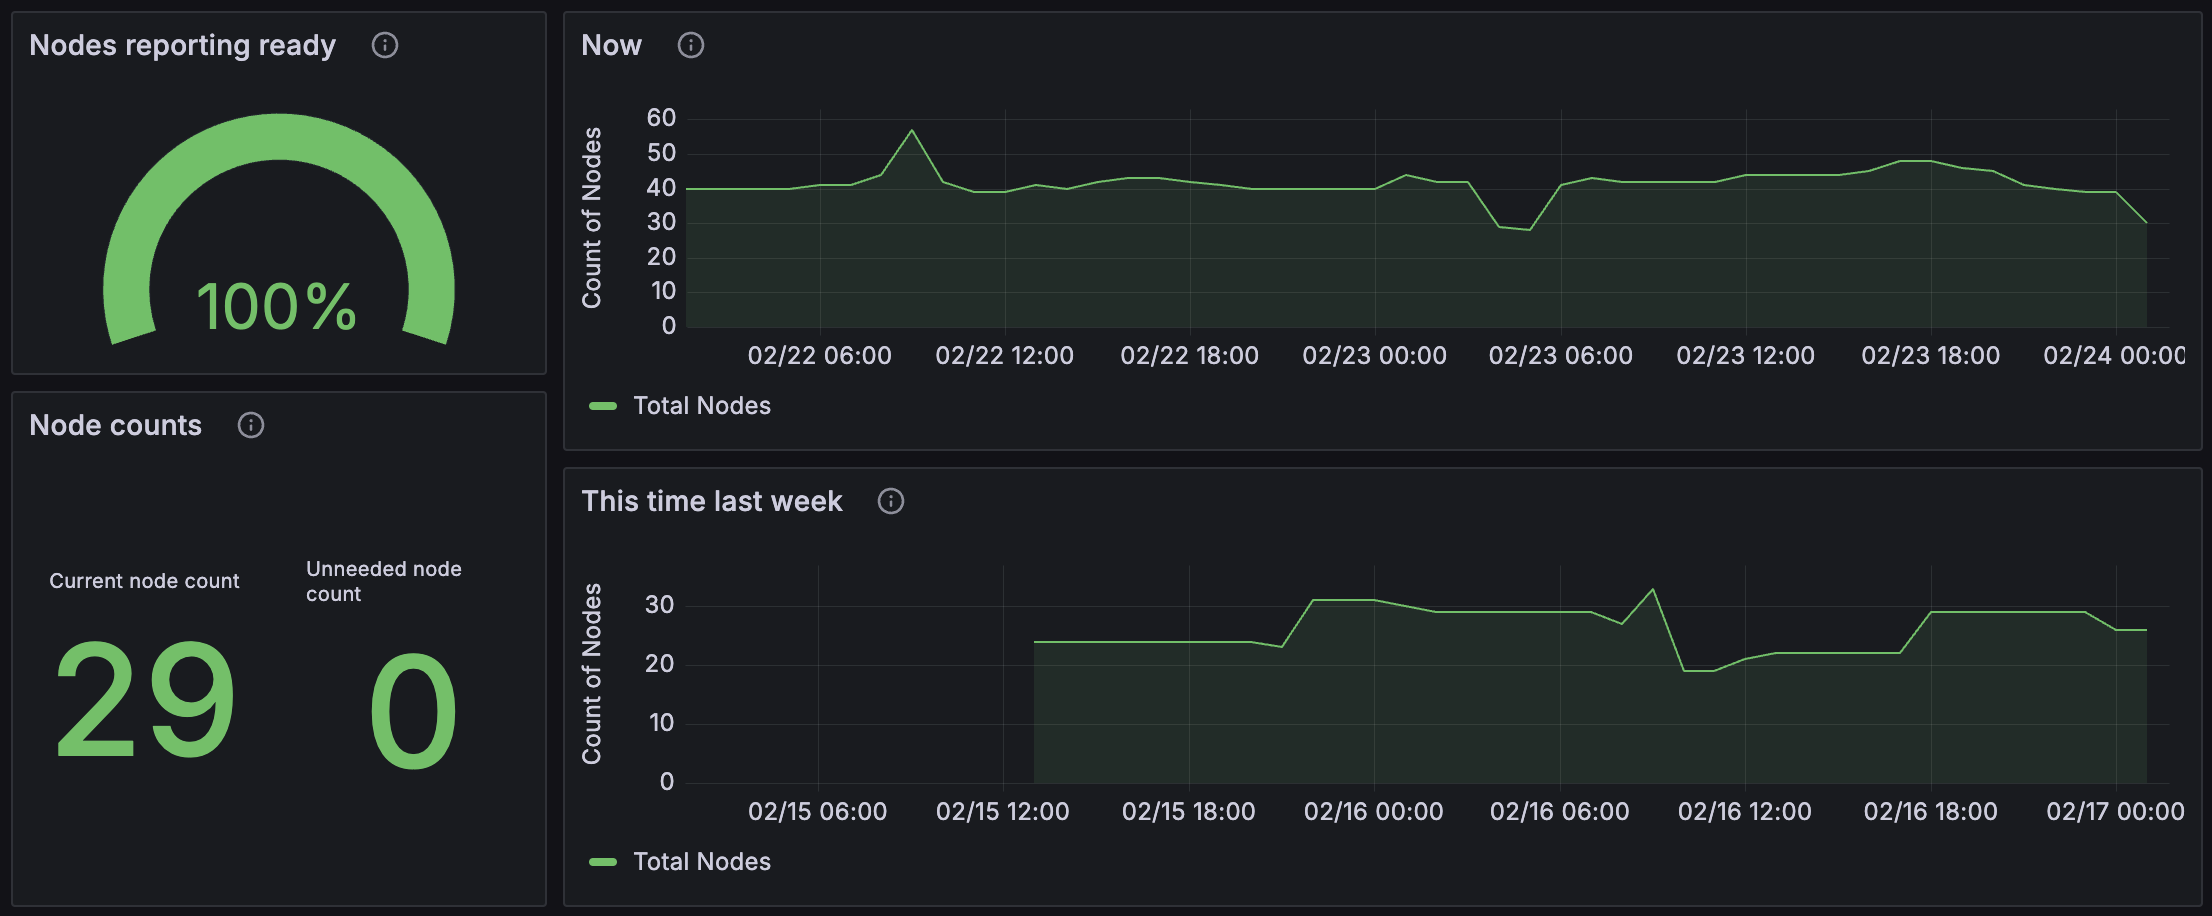Click the 100% gauge value
The height and width of the screenshot is (916, 2212).
[276, 306]
